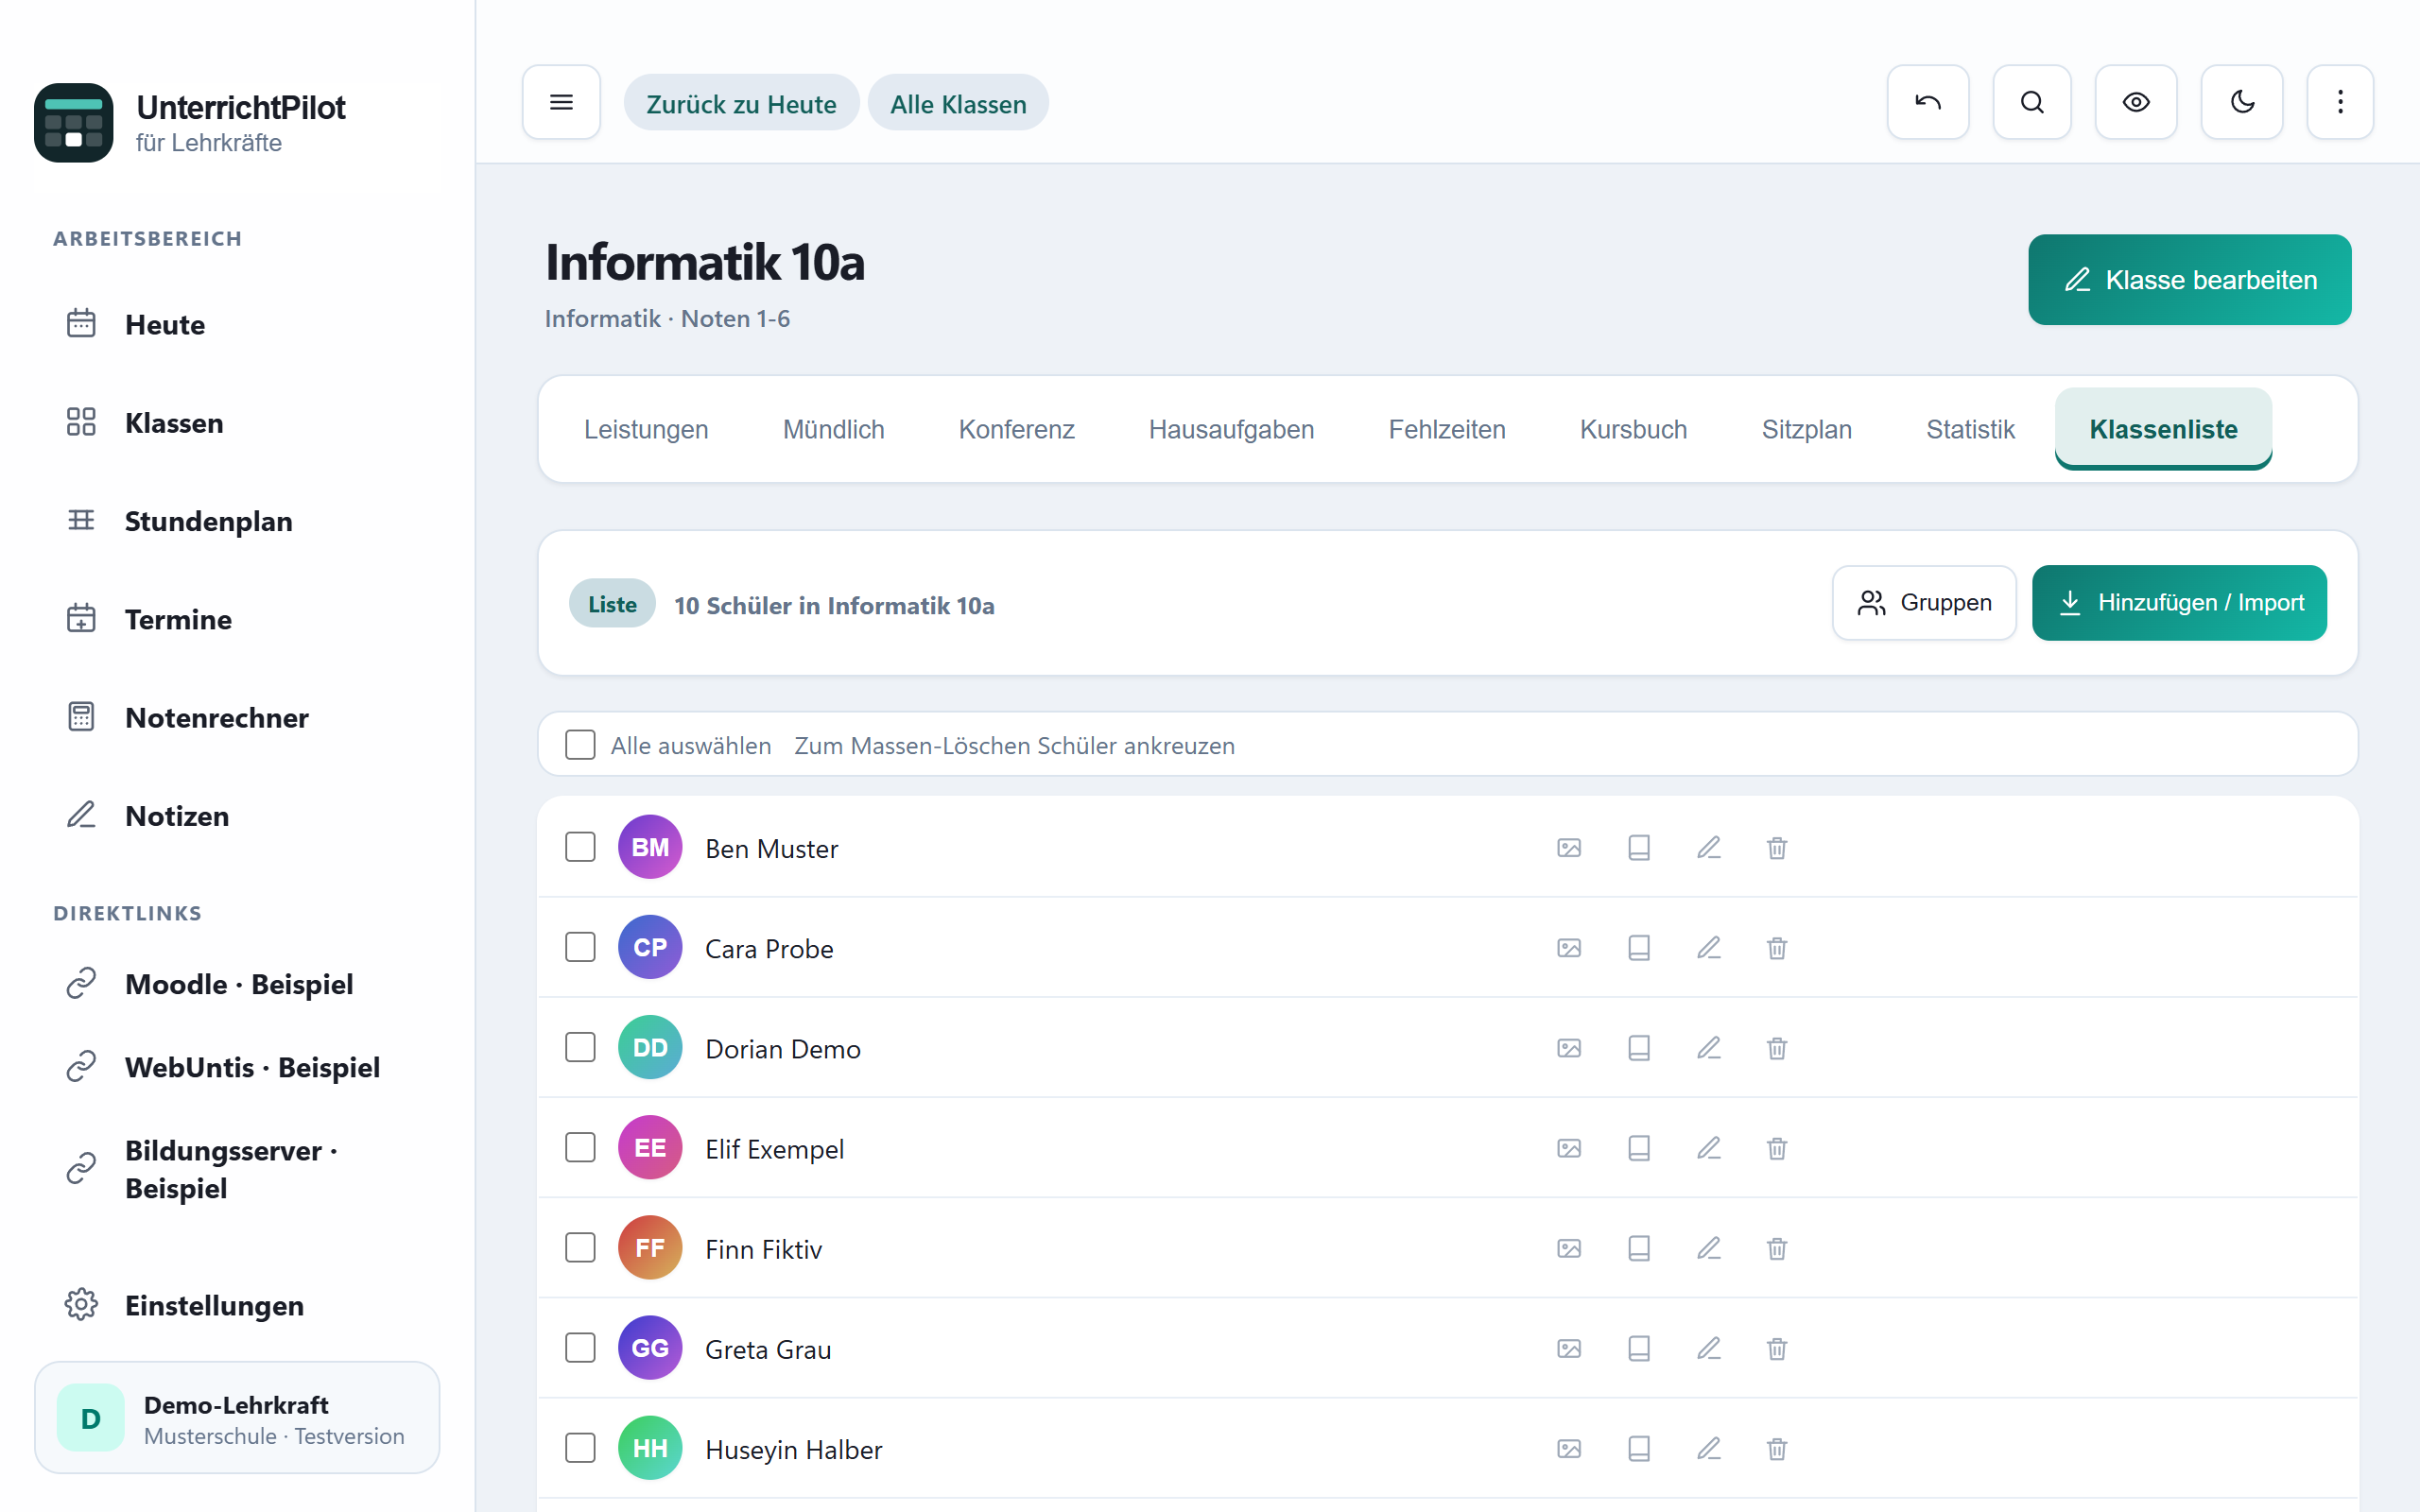The image size is (2420, 1512).
Task: Edit Cara Probe with pencil icon
Action: click(1708, 948)
